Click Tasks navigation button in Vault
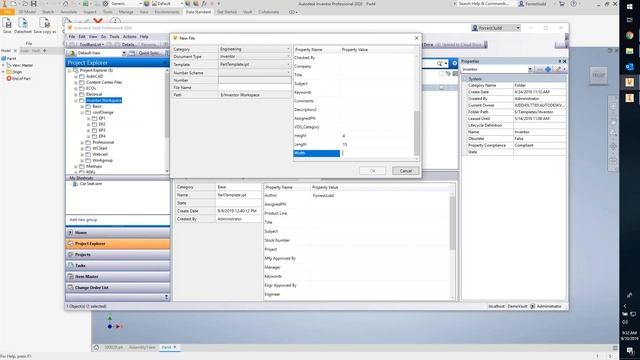Viewport: 640px width, 360px height. (x=118, y=265)
